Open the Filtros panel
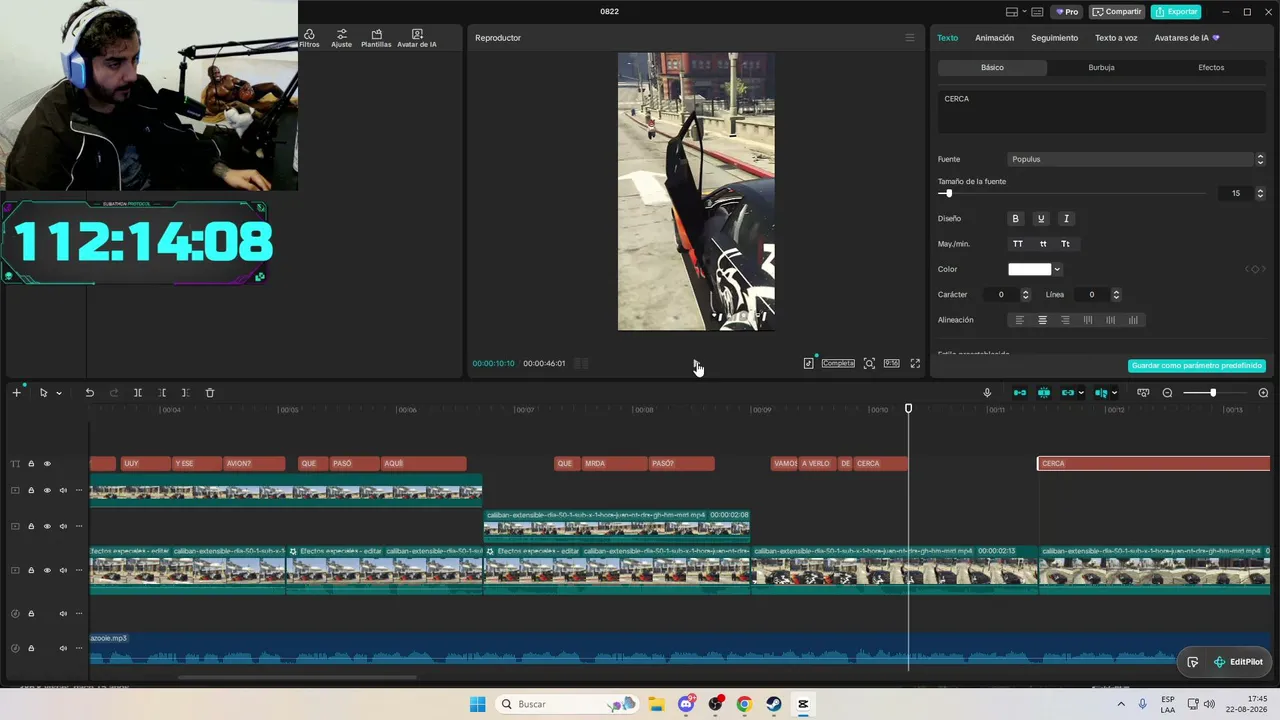 click(309, 38)
